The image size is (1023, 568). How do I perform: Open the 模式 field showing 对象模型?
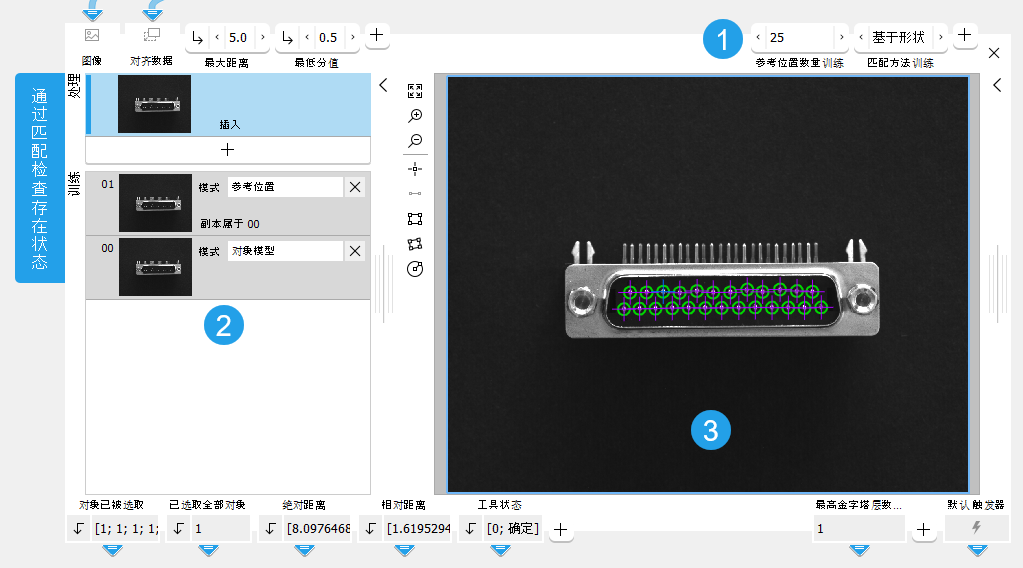285,251
